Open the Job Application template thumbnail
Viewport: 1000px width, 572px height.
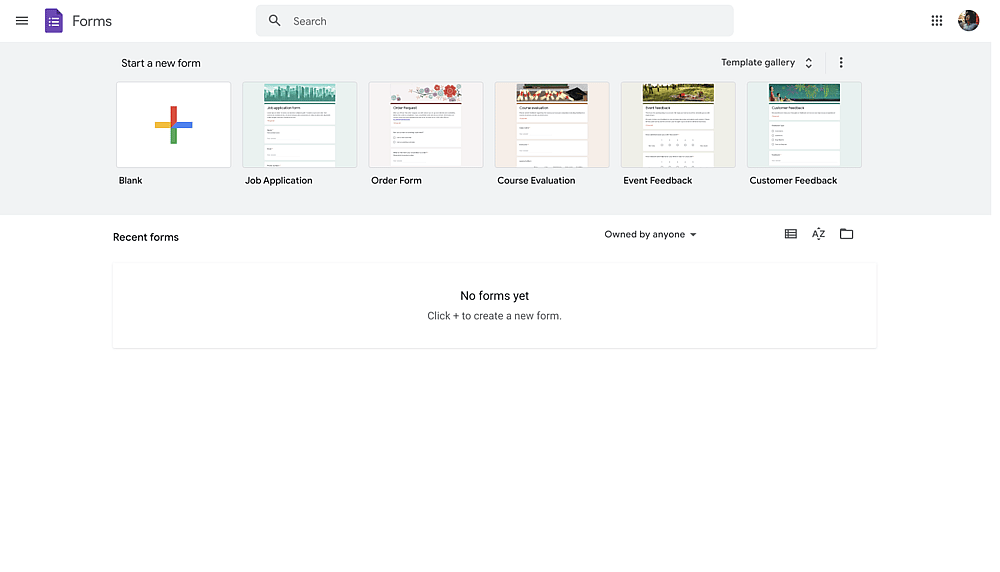pyautogui.click(x=302, y=126)
